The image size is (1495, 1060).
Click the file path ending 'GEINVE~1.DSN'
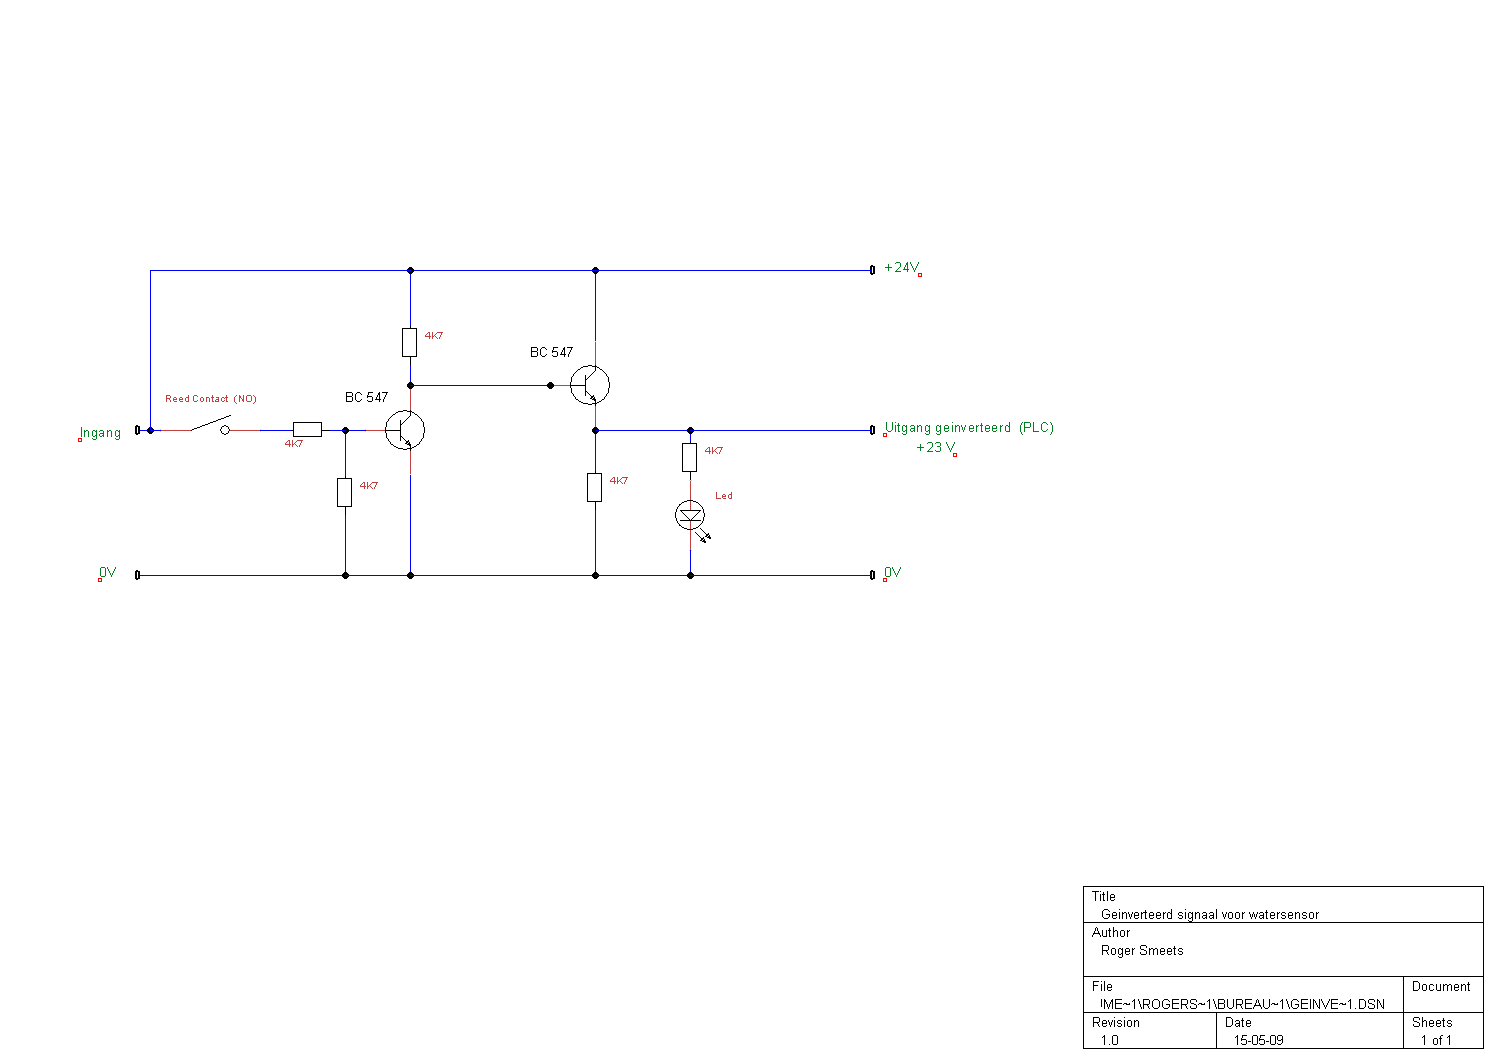click(x=1242, y=1005)
